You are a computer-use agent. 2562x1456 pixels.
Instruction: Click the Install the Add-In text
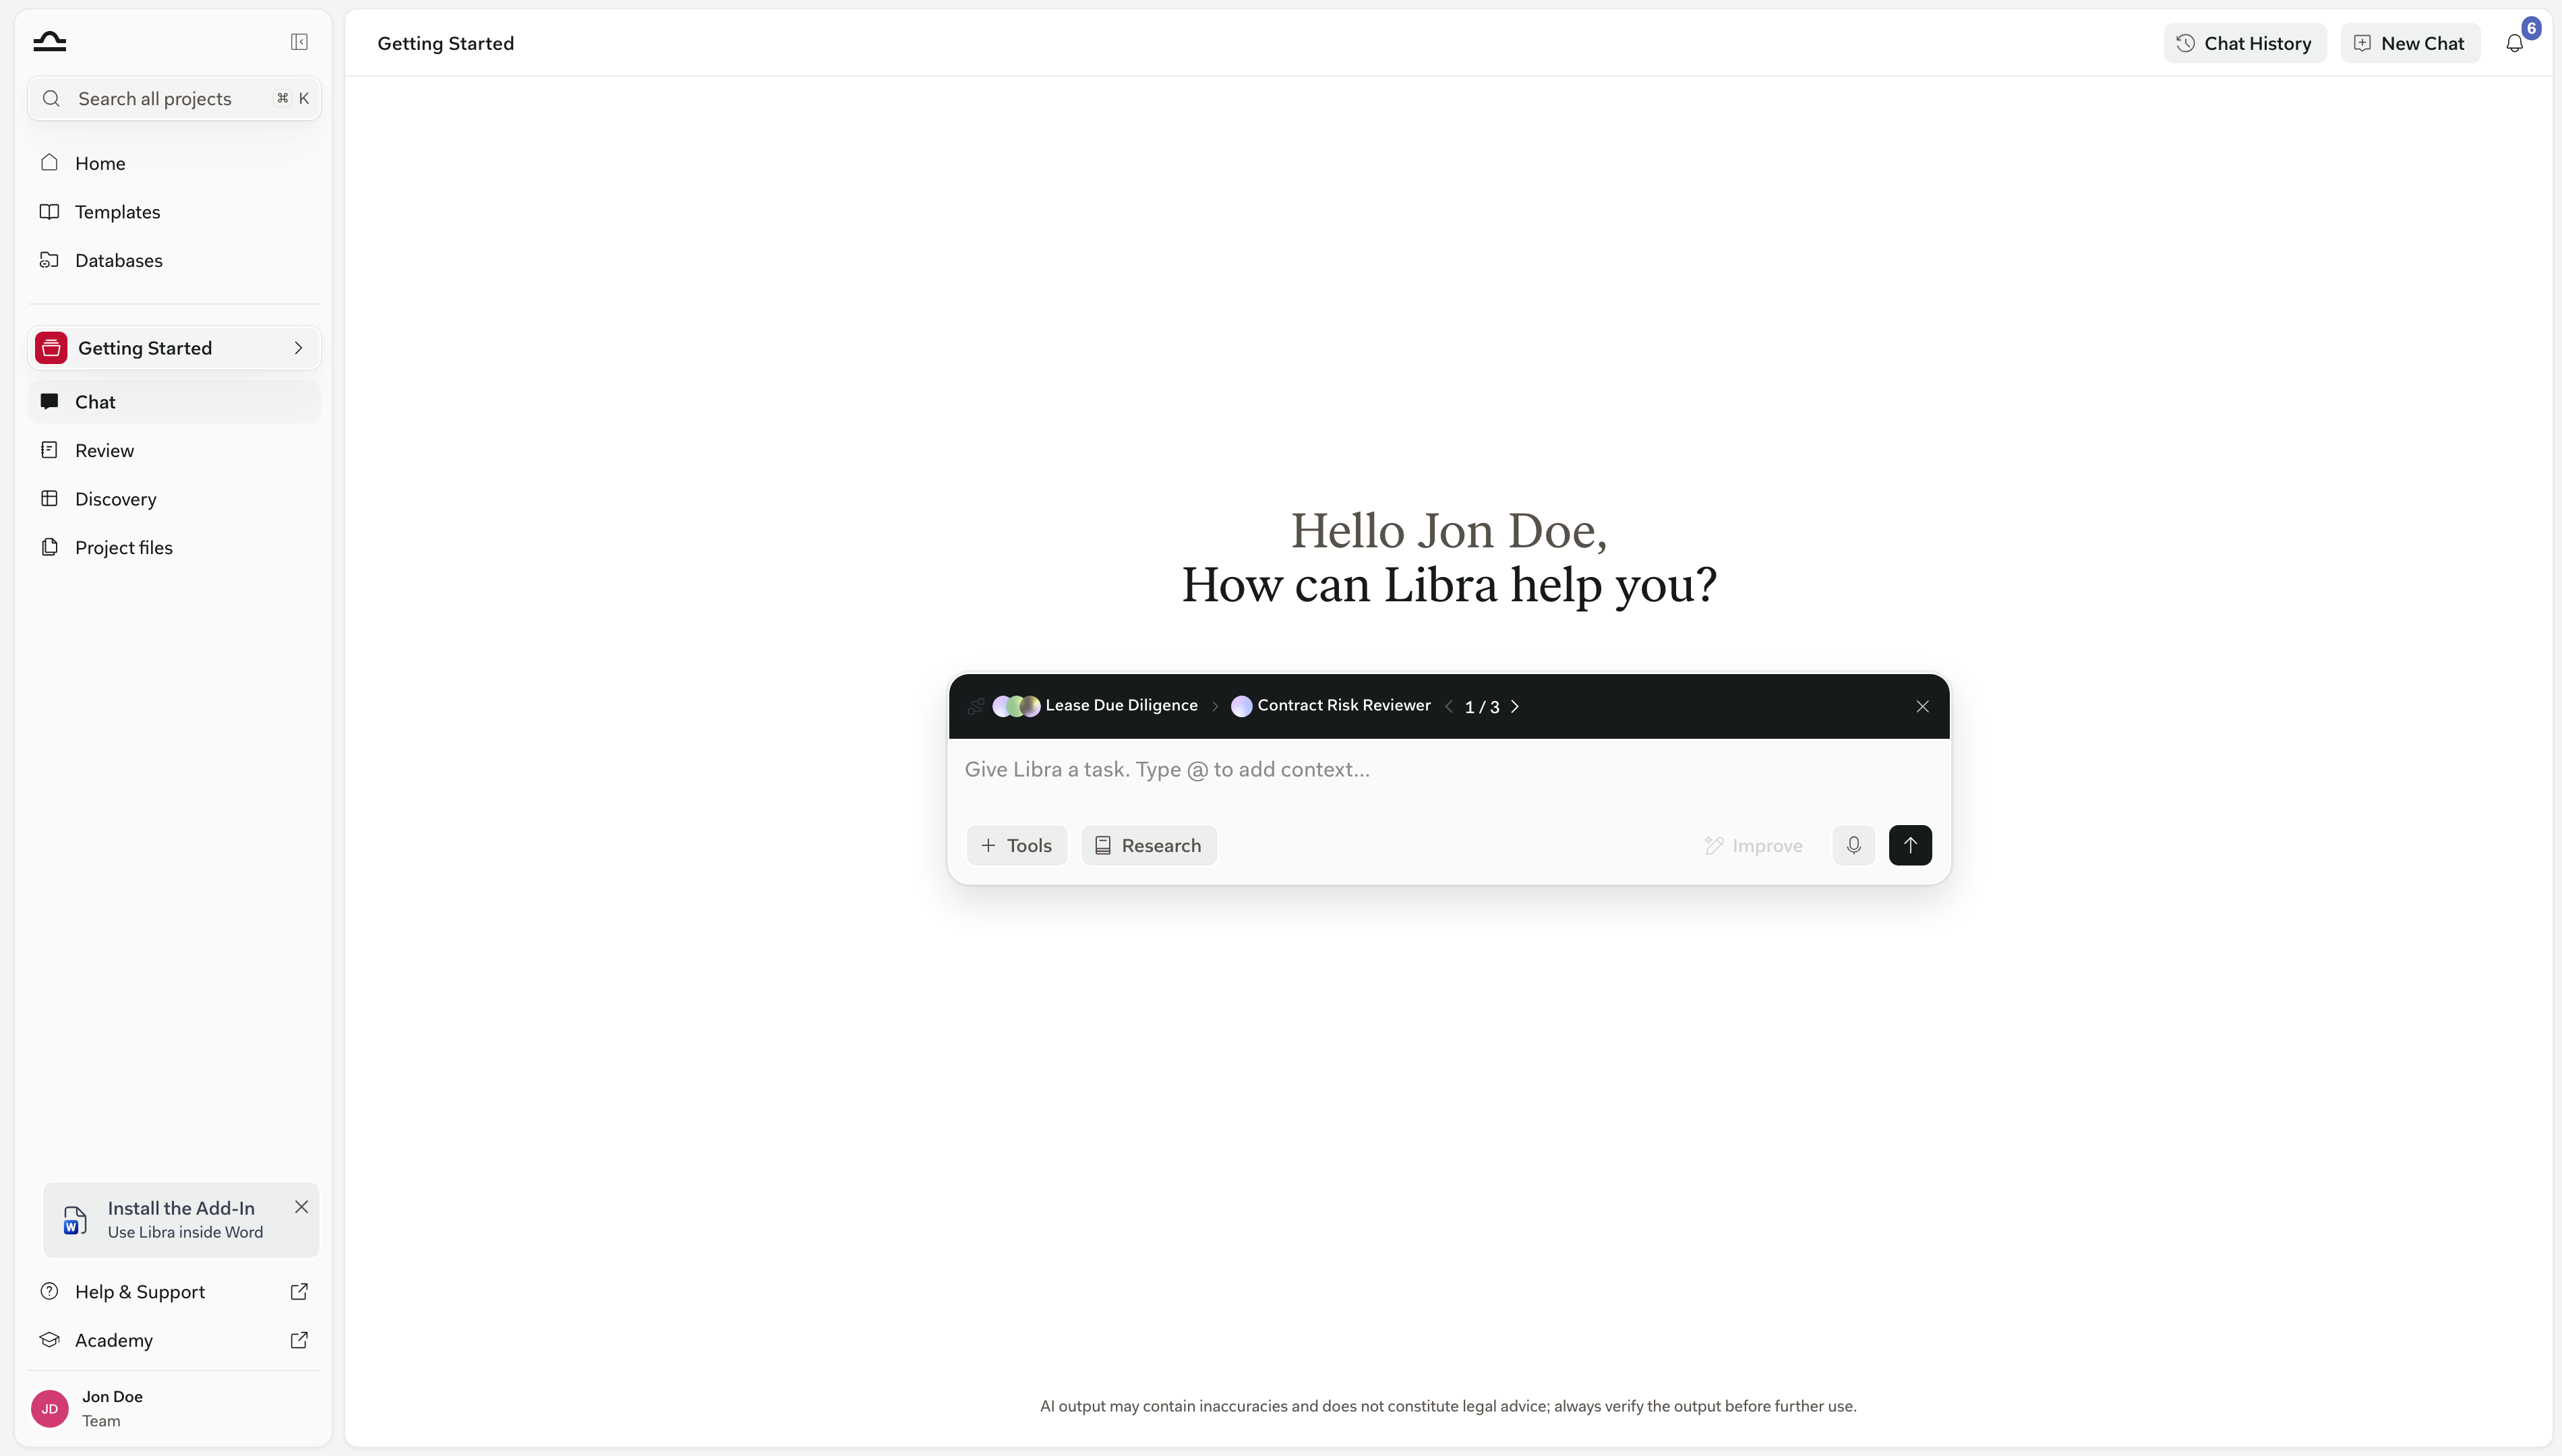click(x=181, y=1208)
